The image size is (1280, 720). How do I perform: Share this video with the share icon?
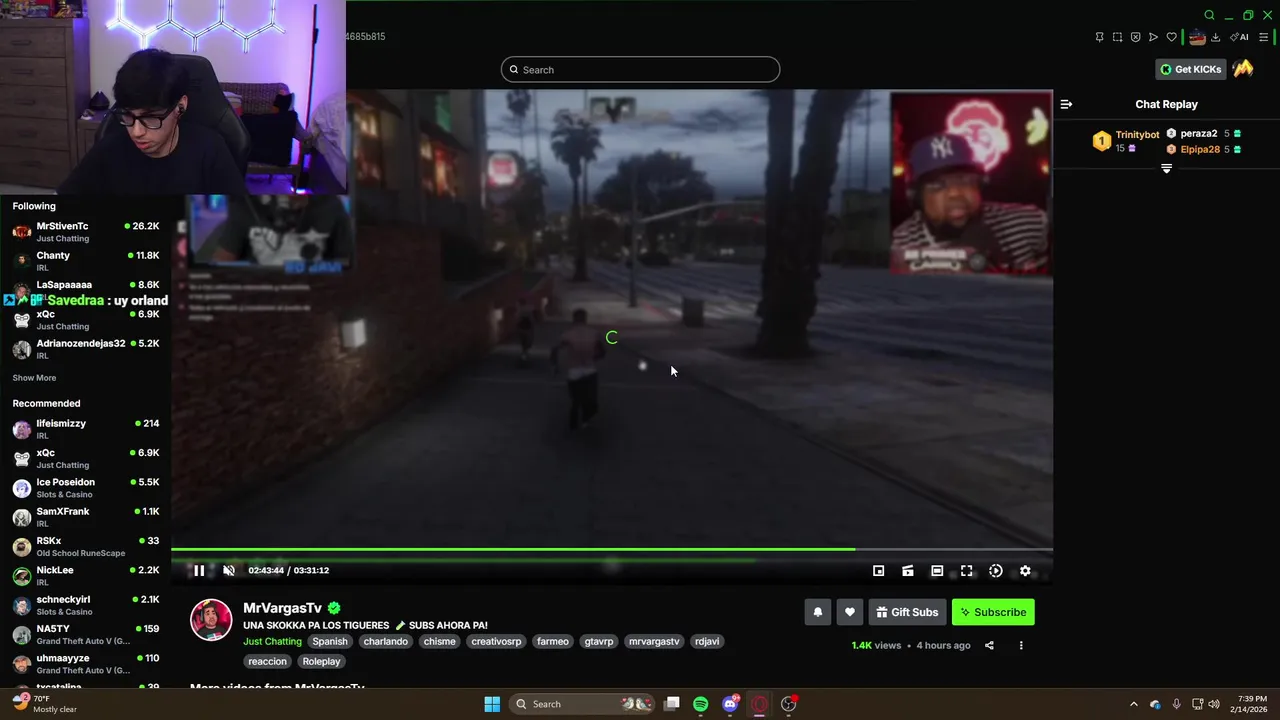[989, 646]
